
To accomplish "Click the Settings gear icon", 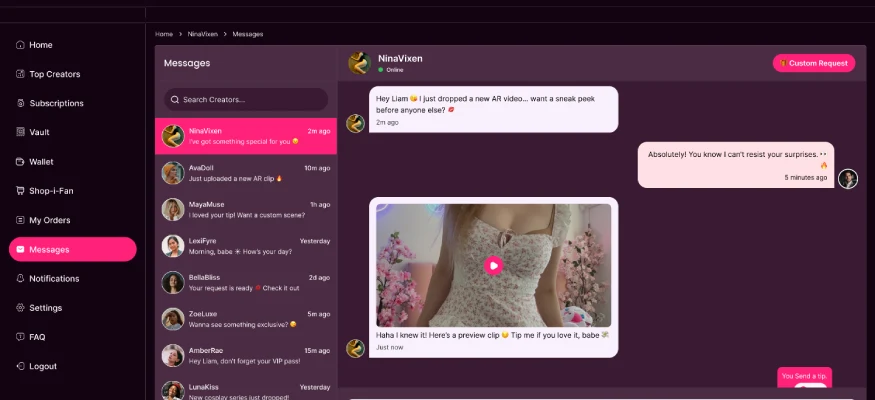I will click(x=20, y=308).
